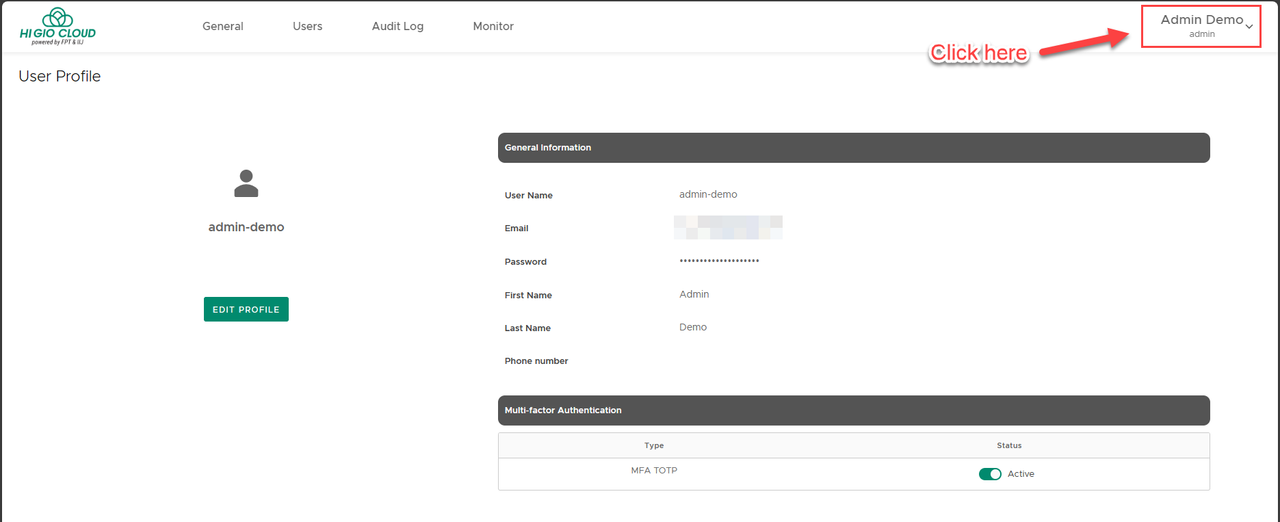1280x522 pixels.
Task: Click the HI GIO CLOUD logo
Action: (58, 26)
